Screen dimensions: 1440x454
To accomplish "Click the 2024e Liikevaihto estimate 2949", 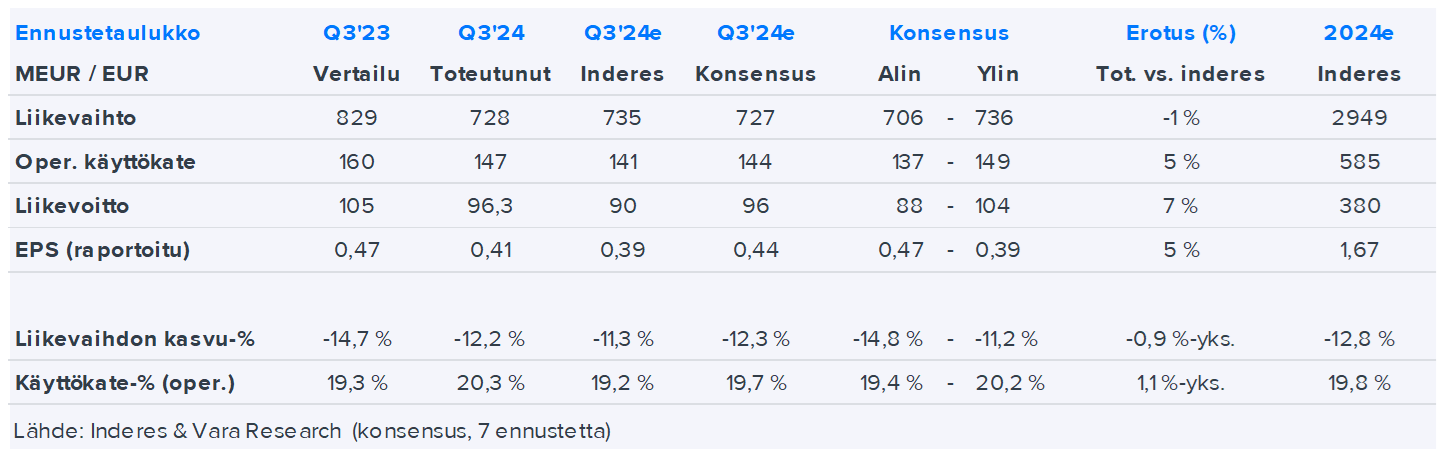I will coord(1358,118).
